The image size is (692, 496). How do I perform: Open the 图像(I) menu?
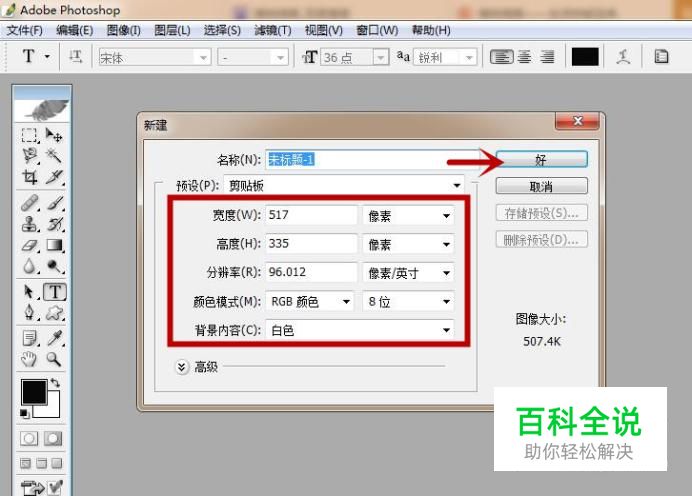[124, 30]
